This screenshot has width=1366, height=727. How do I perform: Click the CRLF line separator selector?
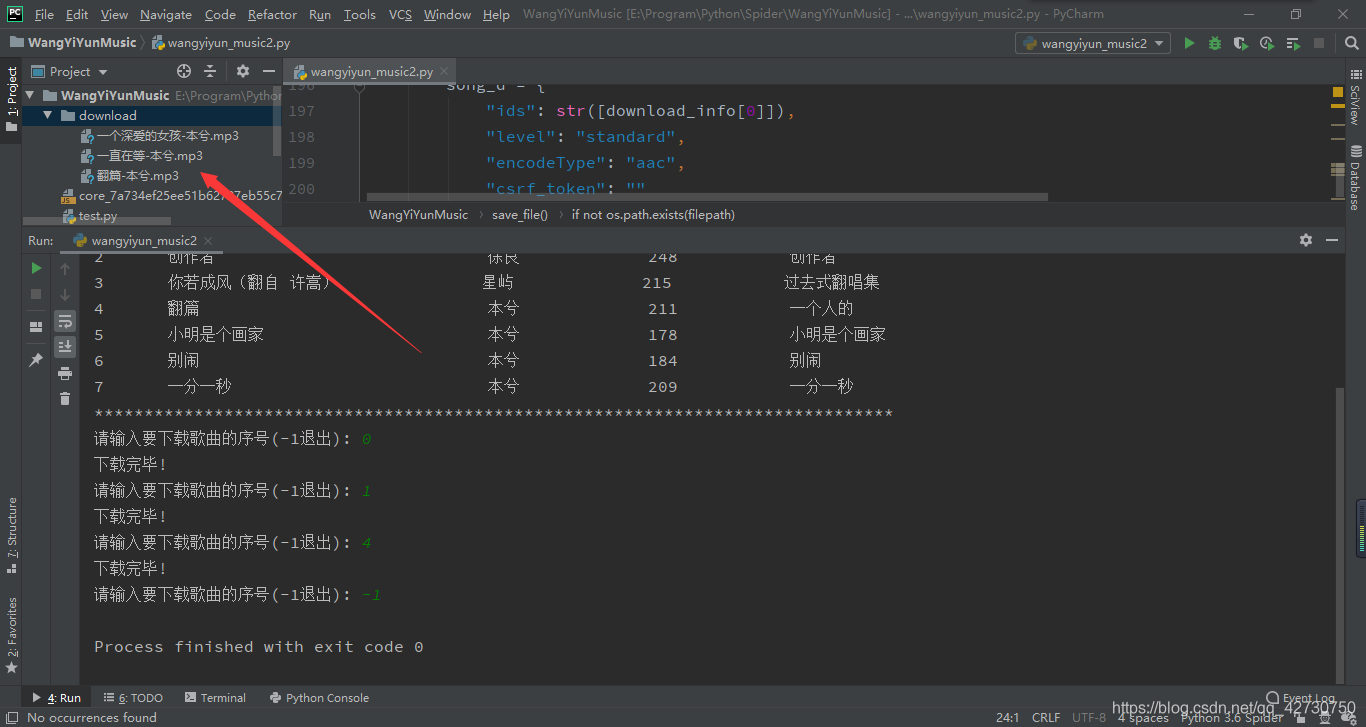coord(1046,717)
